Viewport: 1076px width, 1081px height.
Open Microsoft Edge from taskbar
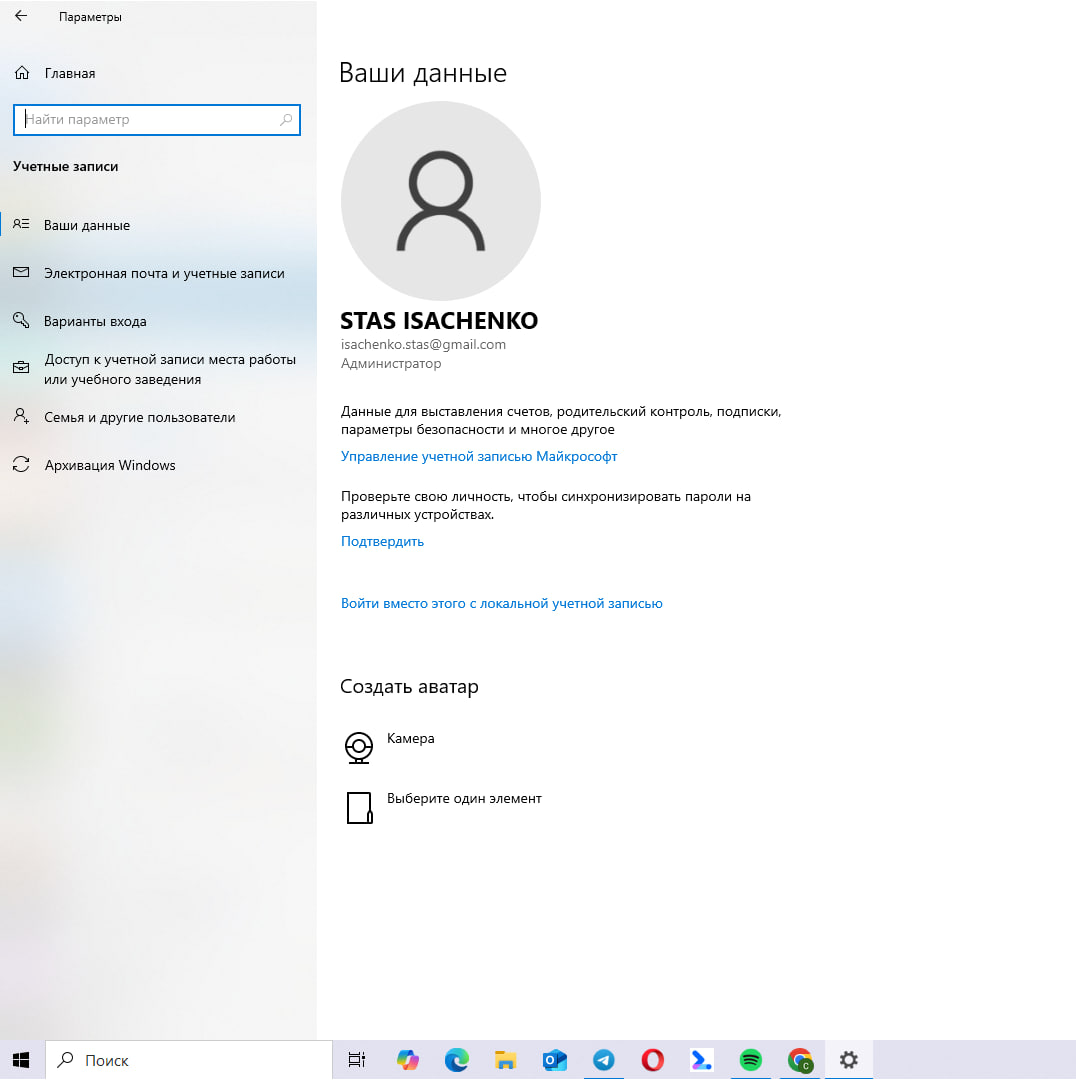click(456, 1060)
